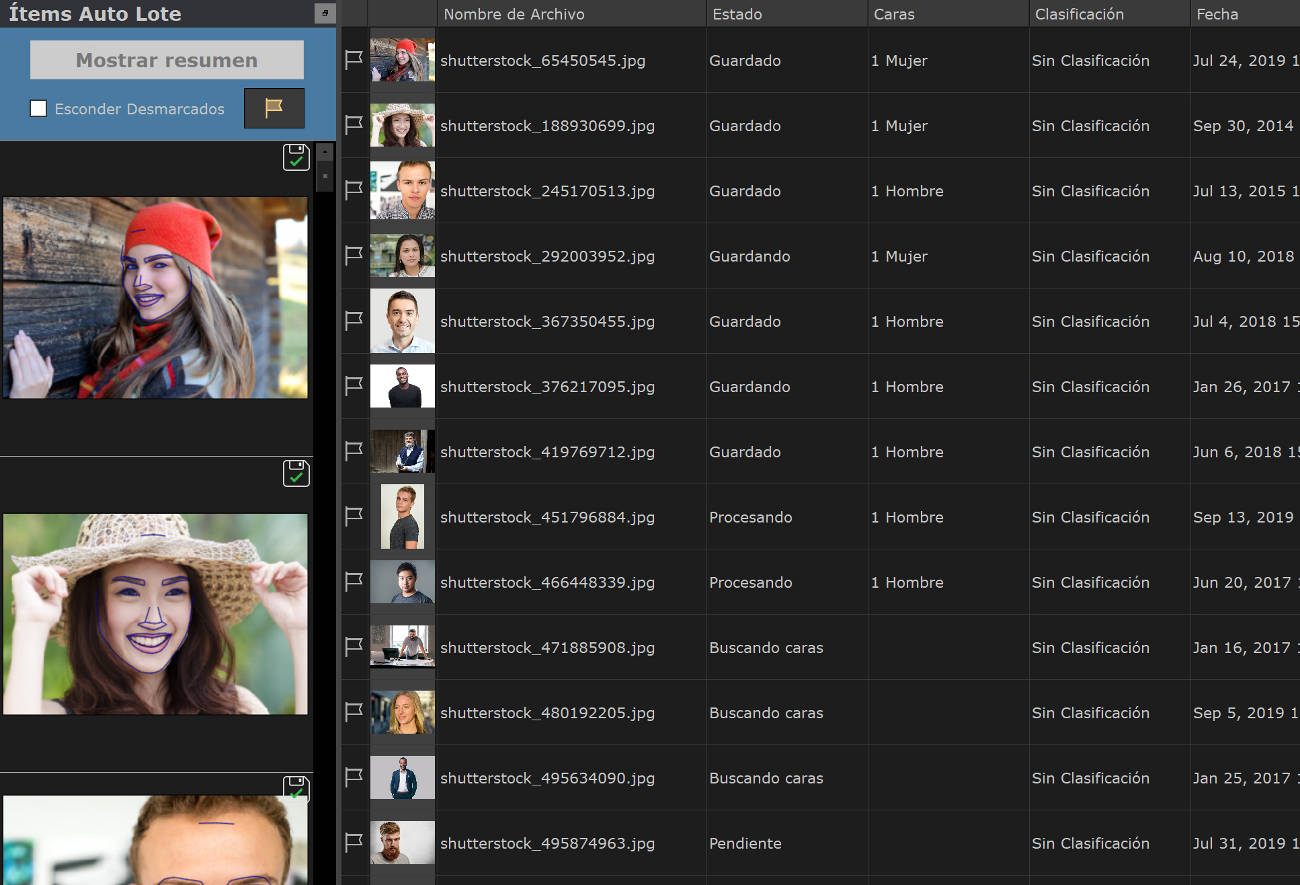The height and width of the screenshot is (885, 1300).
Task: Click the yellow flag filter button
Action: click(274, 108)
